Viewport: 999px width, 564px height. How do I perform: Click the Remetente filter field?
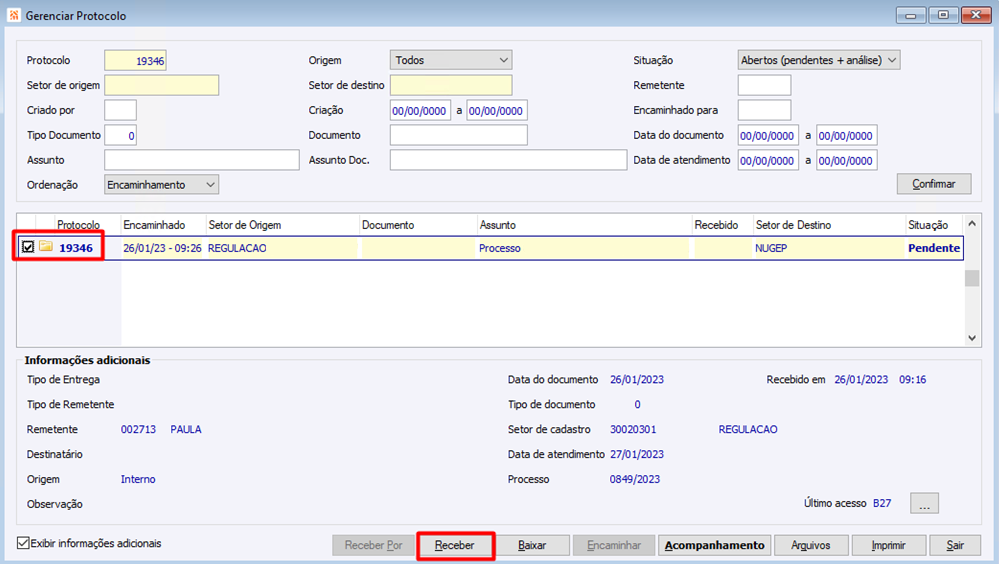coord(765,85)
